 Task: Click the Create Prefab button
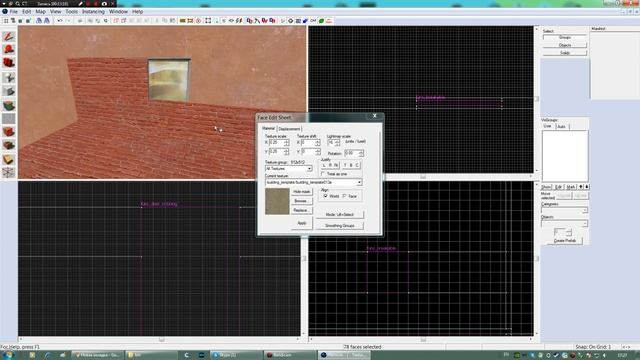point(565,241)
